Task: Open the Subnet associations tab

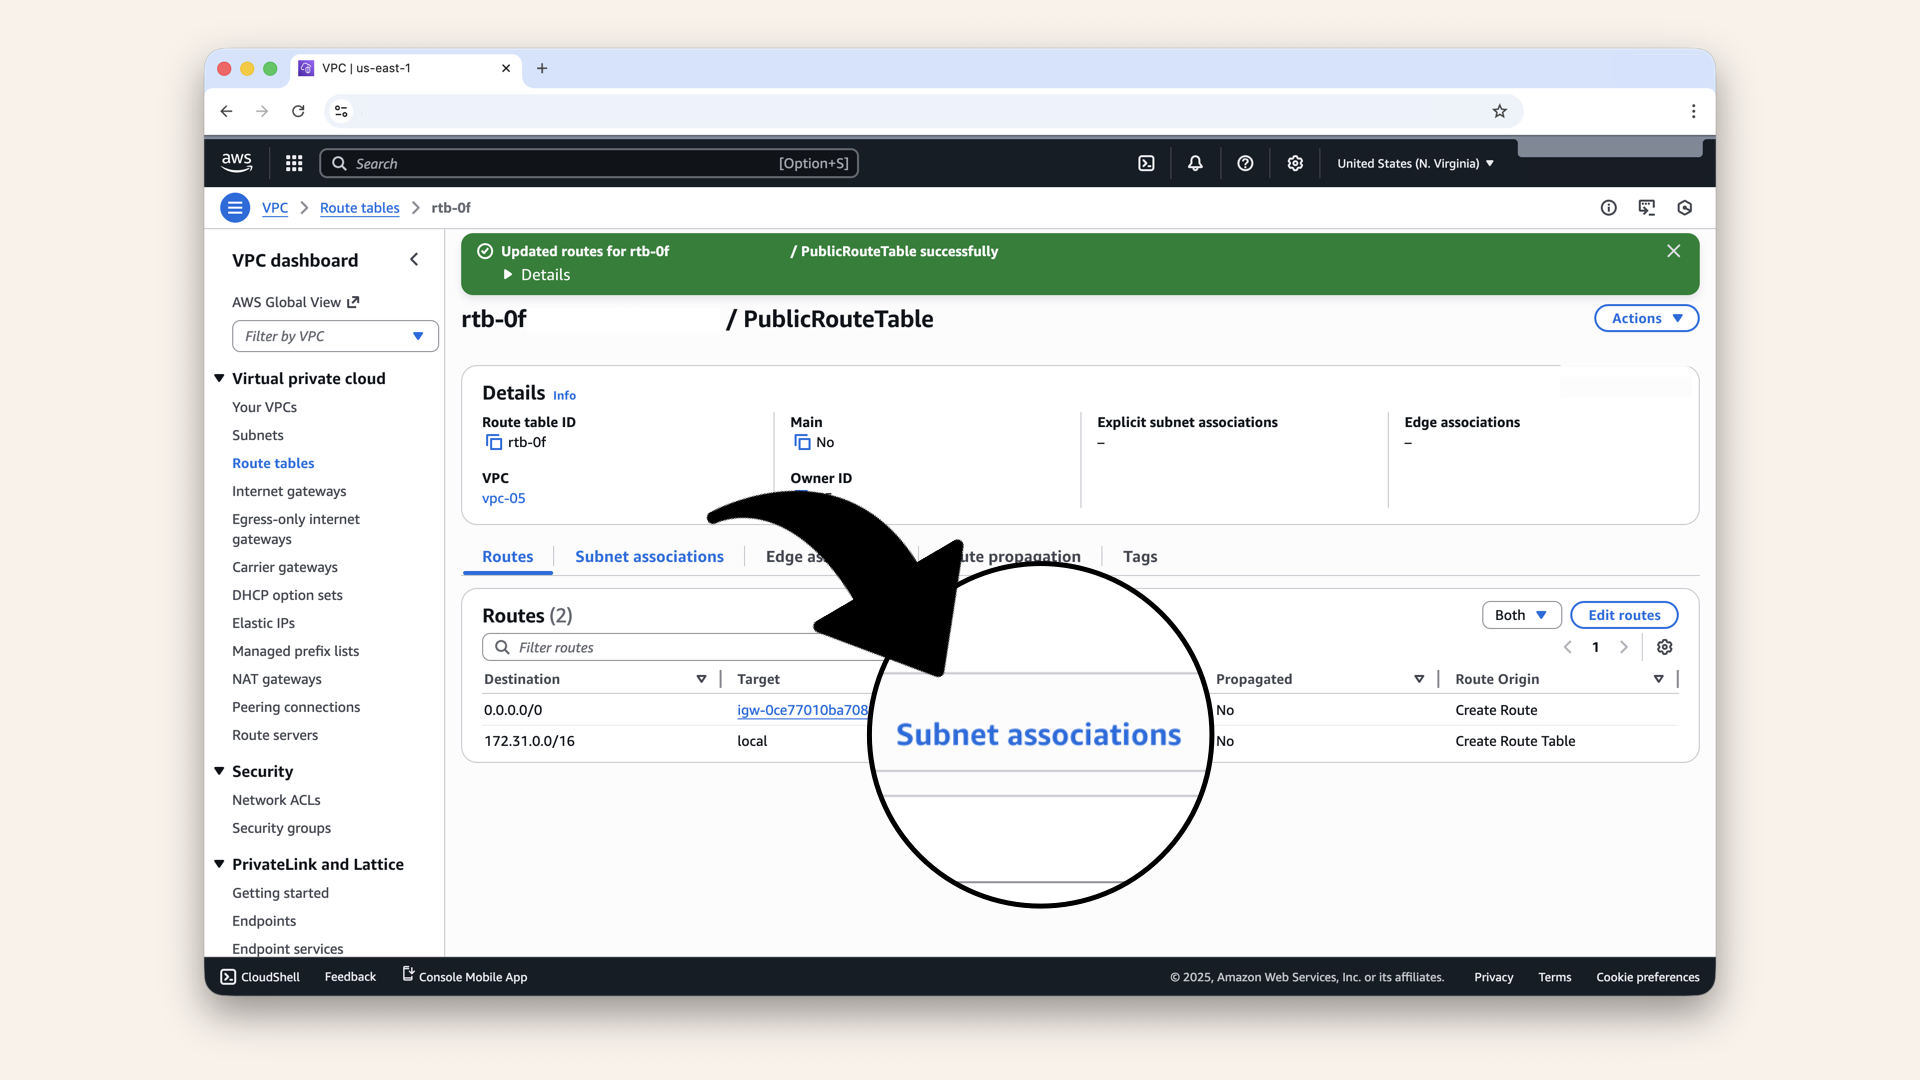Action: pyautogui.click(x=649, y=556)
